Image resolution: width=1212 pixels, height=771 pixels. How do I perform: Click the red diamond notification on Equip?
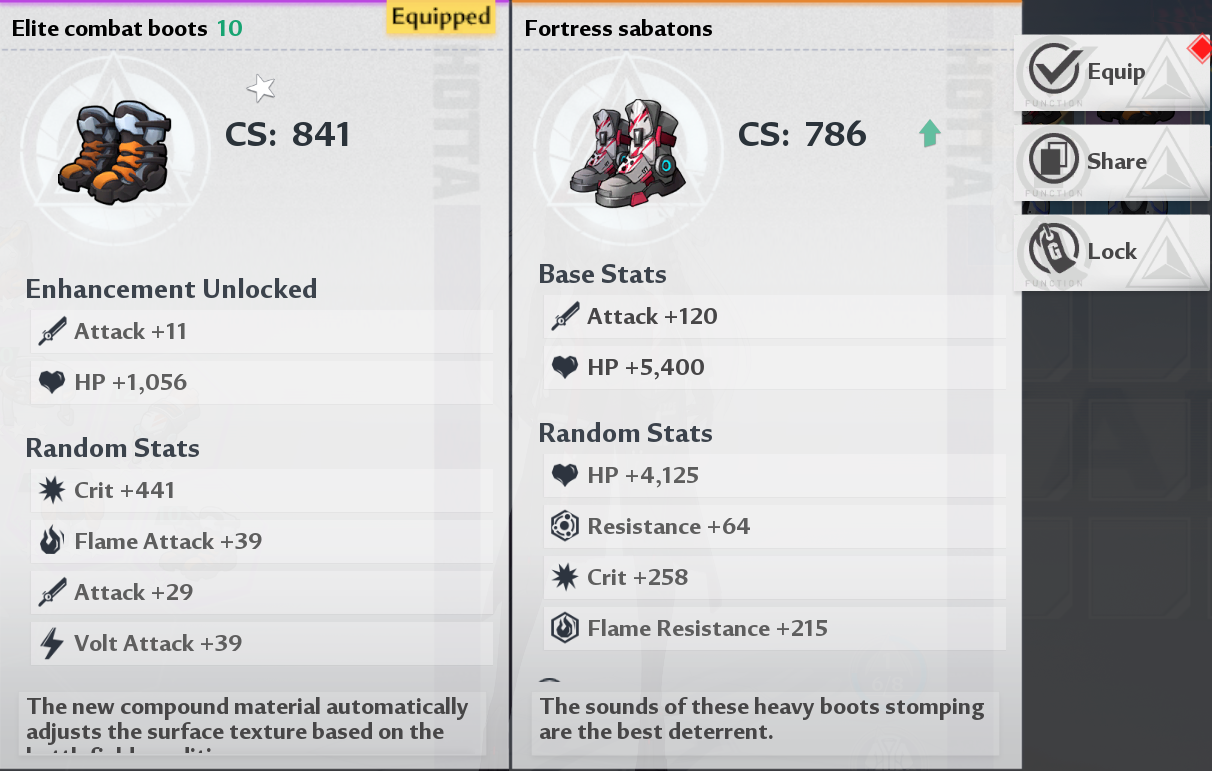[1198, 48]
